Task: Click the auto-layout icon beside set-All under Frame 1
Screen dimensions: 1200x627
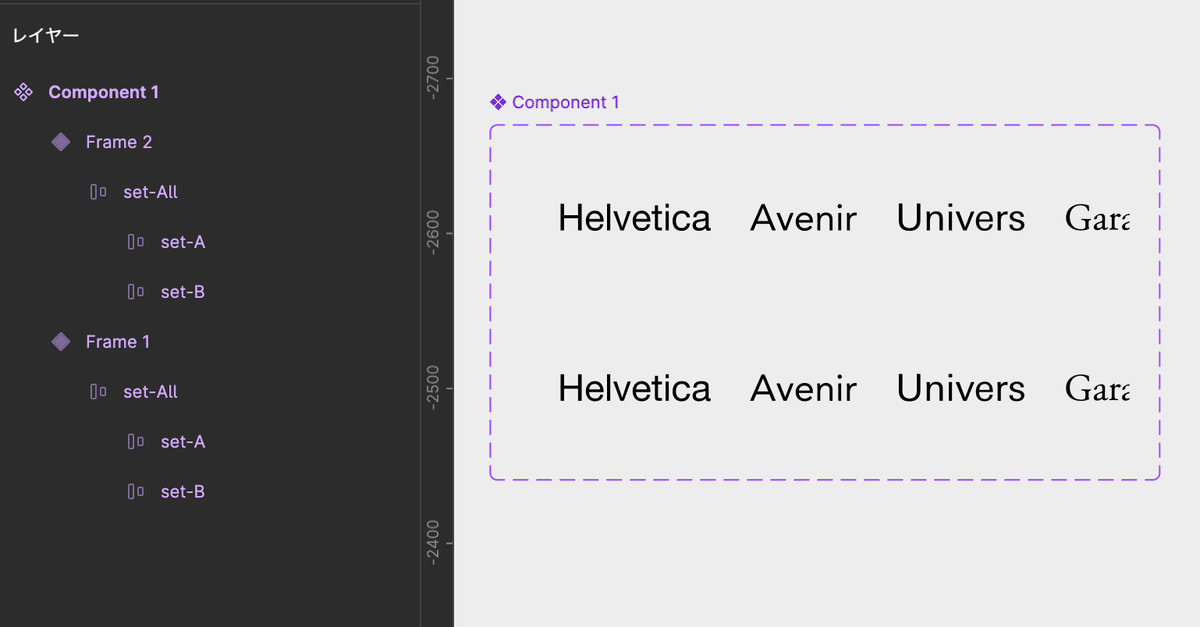Action: coord(98,392)
